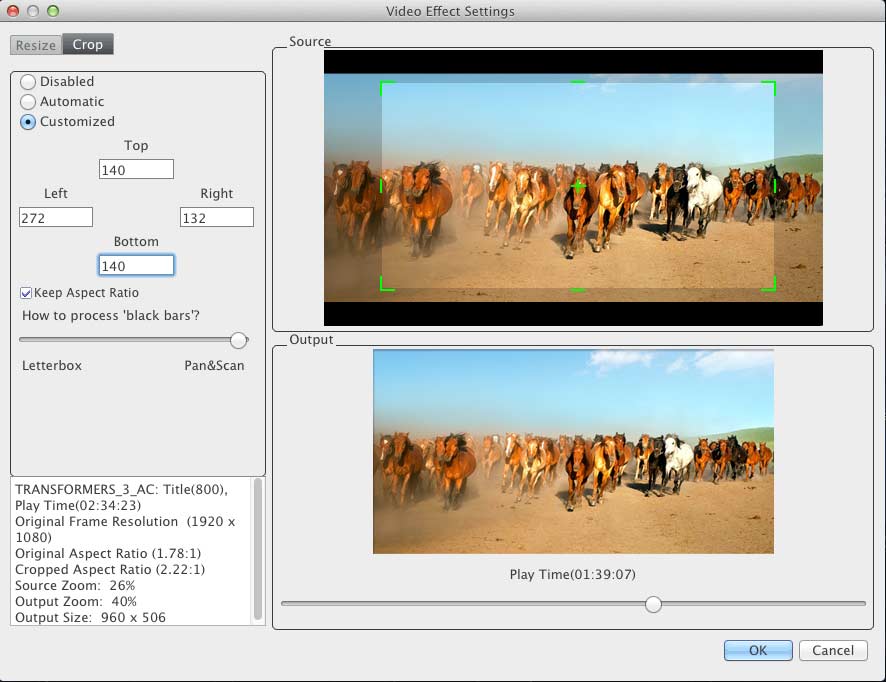Image resolution: width=886 pixels, height=682 pixels.
Task: Click the 'Output Zoom: 40%' line
Action: 76,601
